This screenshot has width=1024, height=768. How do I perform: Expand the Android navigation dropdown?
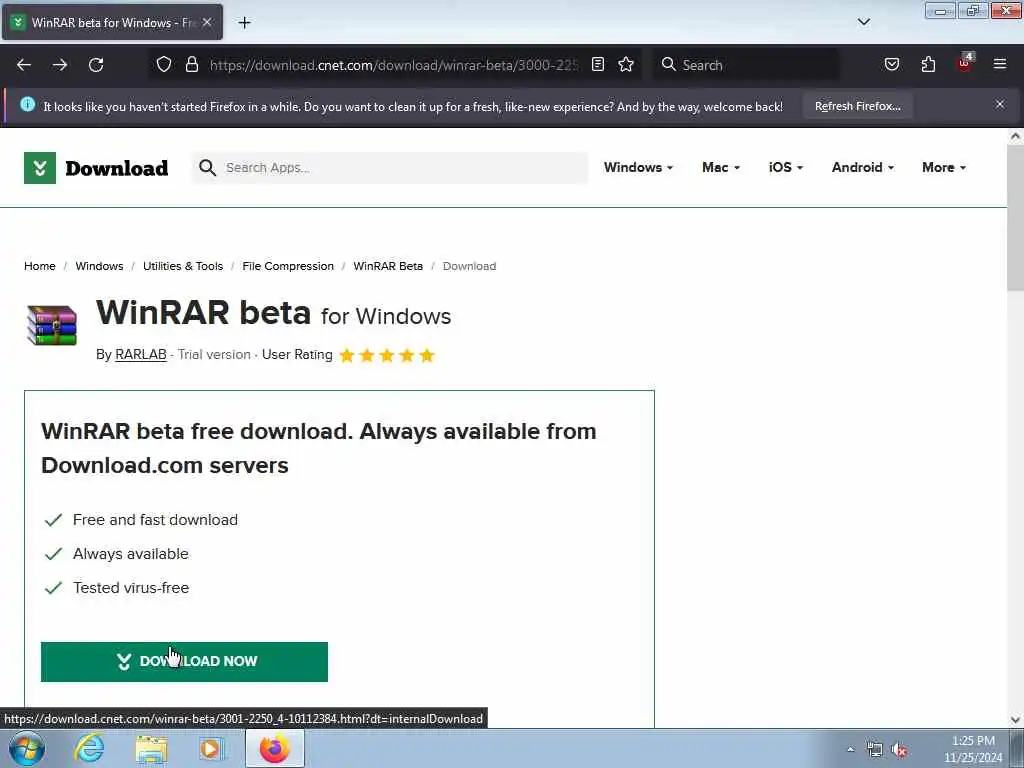863,167
